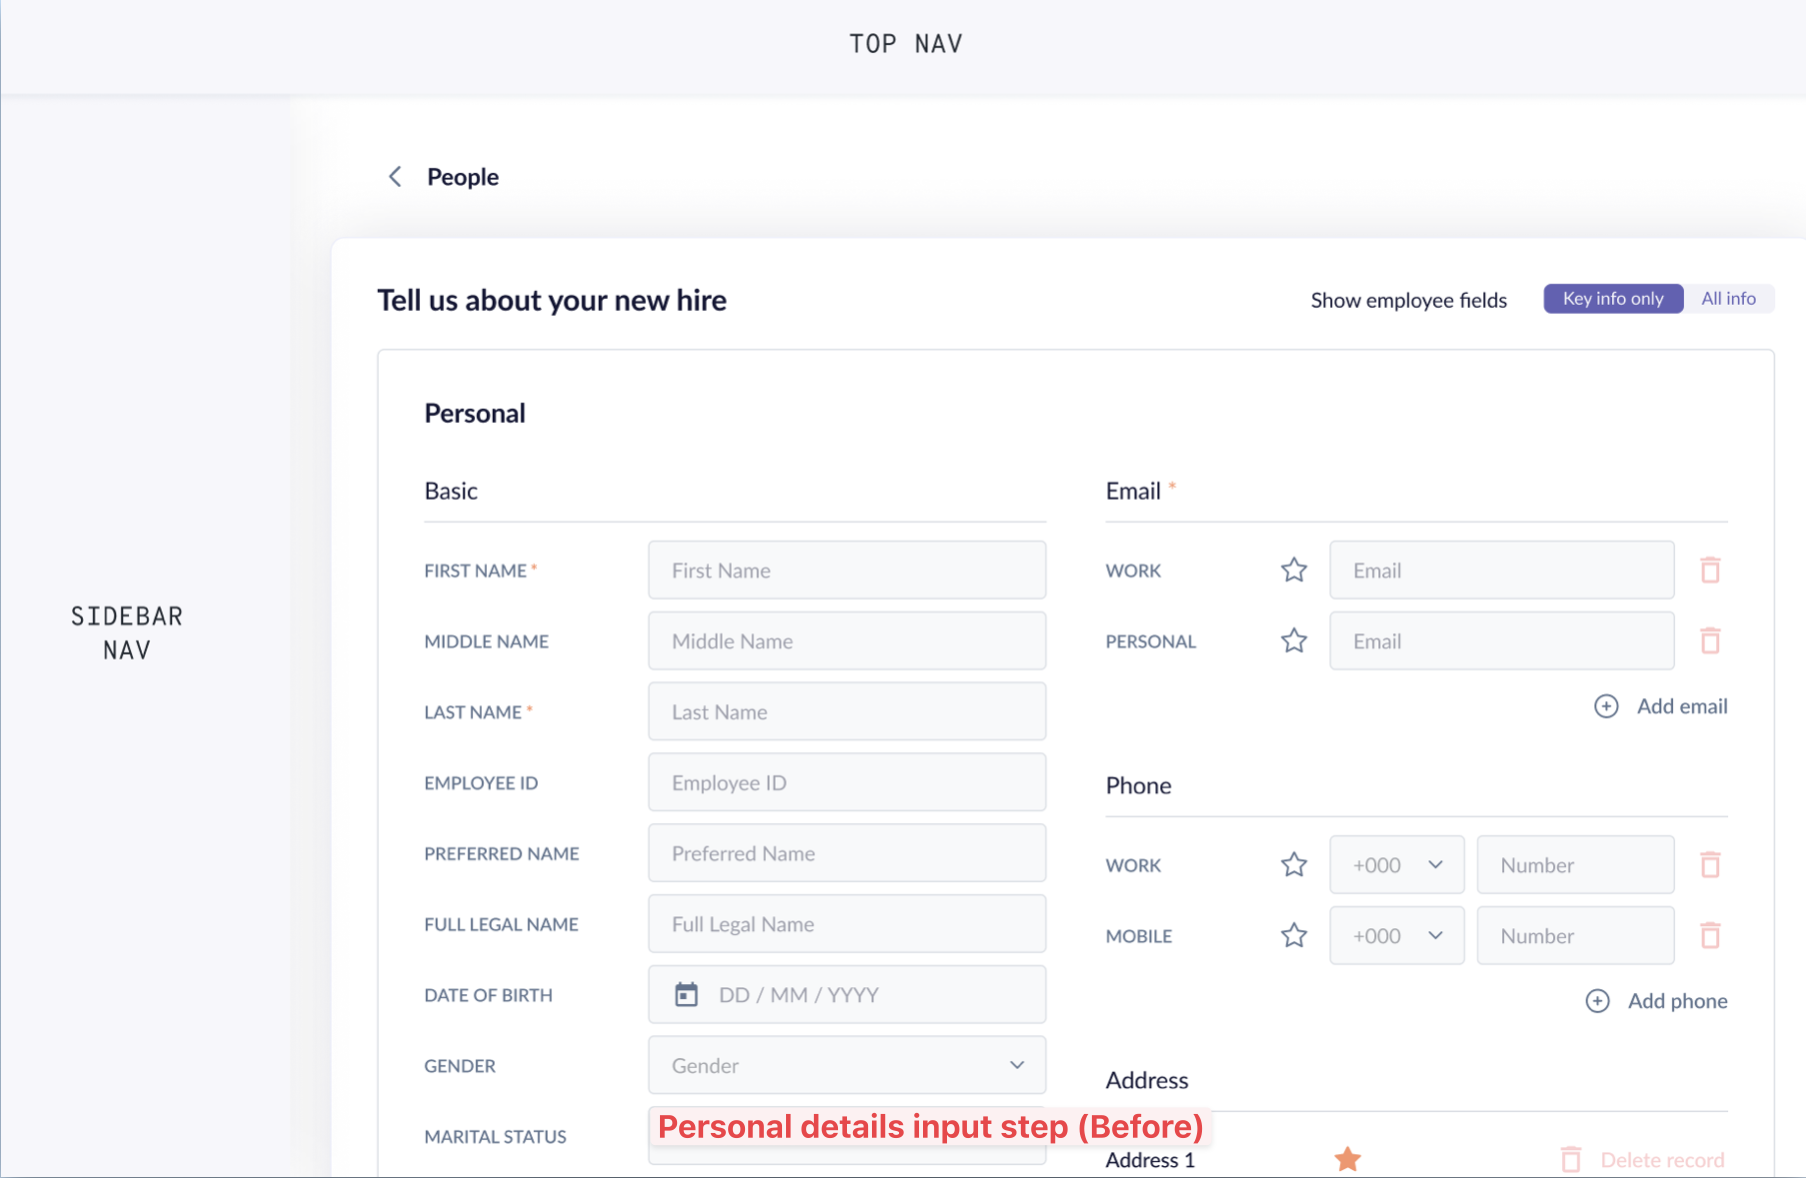1806x1178 pixels.
Task: Open mobile phone country code dropdown
Action: click(1396, 936)
